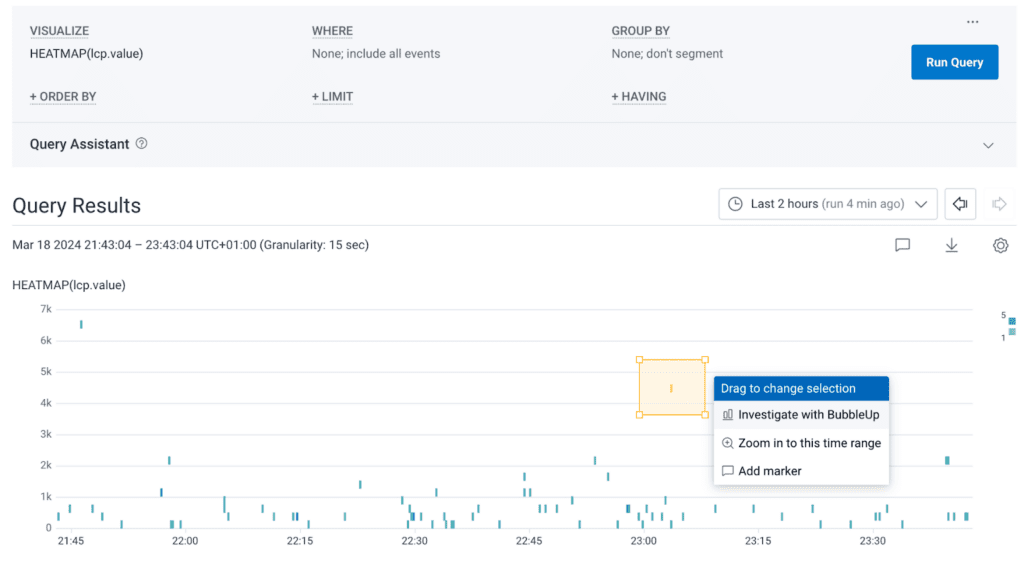Open graph settings gear icon
This screenshot has width=1024, height=561.
(x=1000, y=245)
